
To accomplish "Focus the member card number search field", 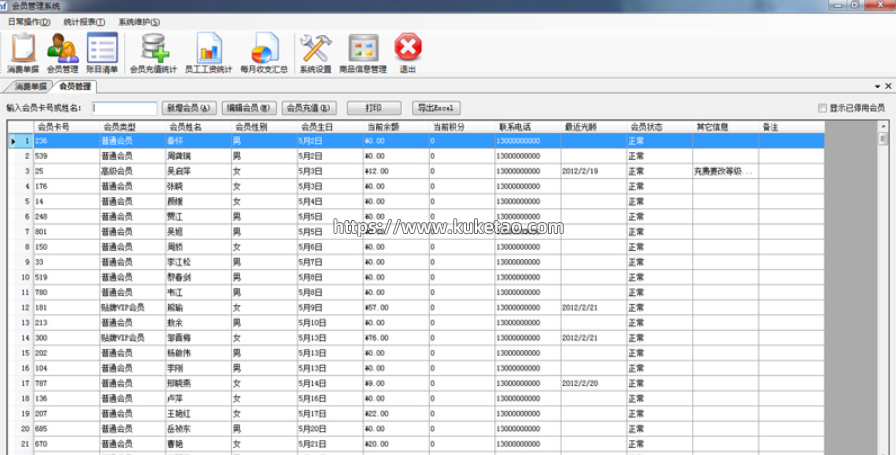I will point(125,108).
